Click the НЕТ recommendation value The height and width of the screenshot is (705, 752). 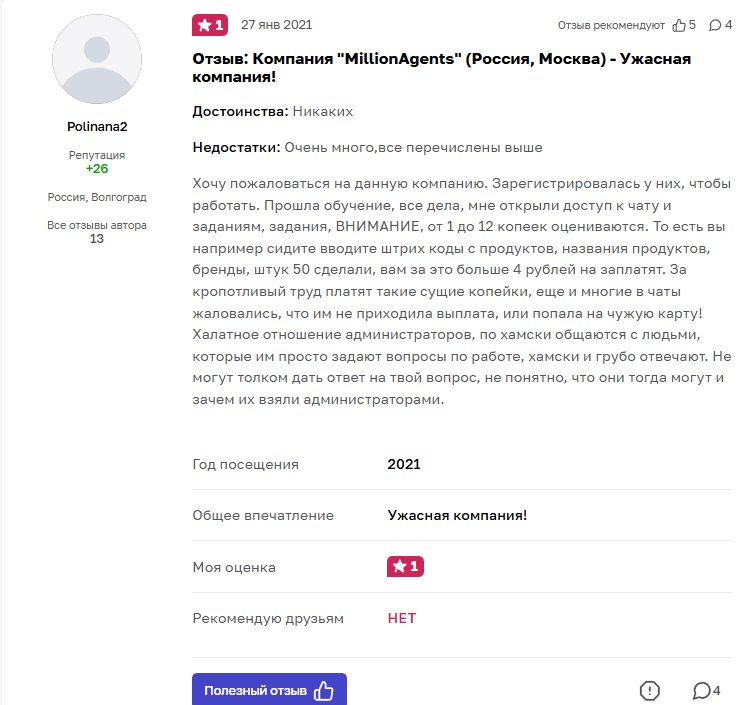[402, 618]
